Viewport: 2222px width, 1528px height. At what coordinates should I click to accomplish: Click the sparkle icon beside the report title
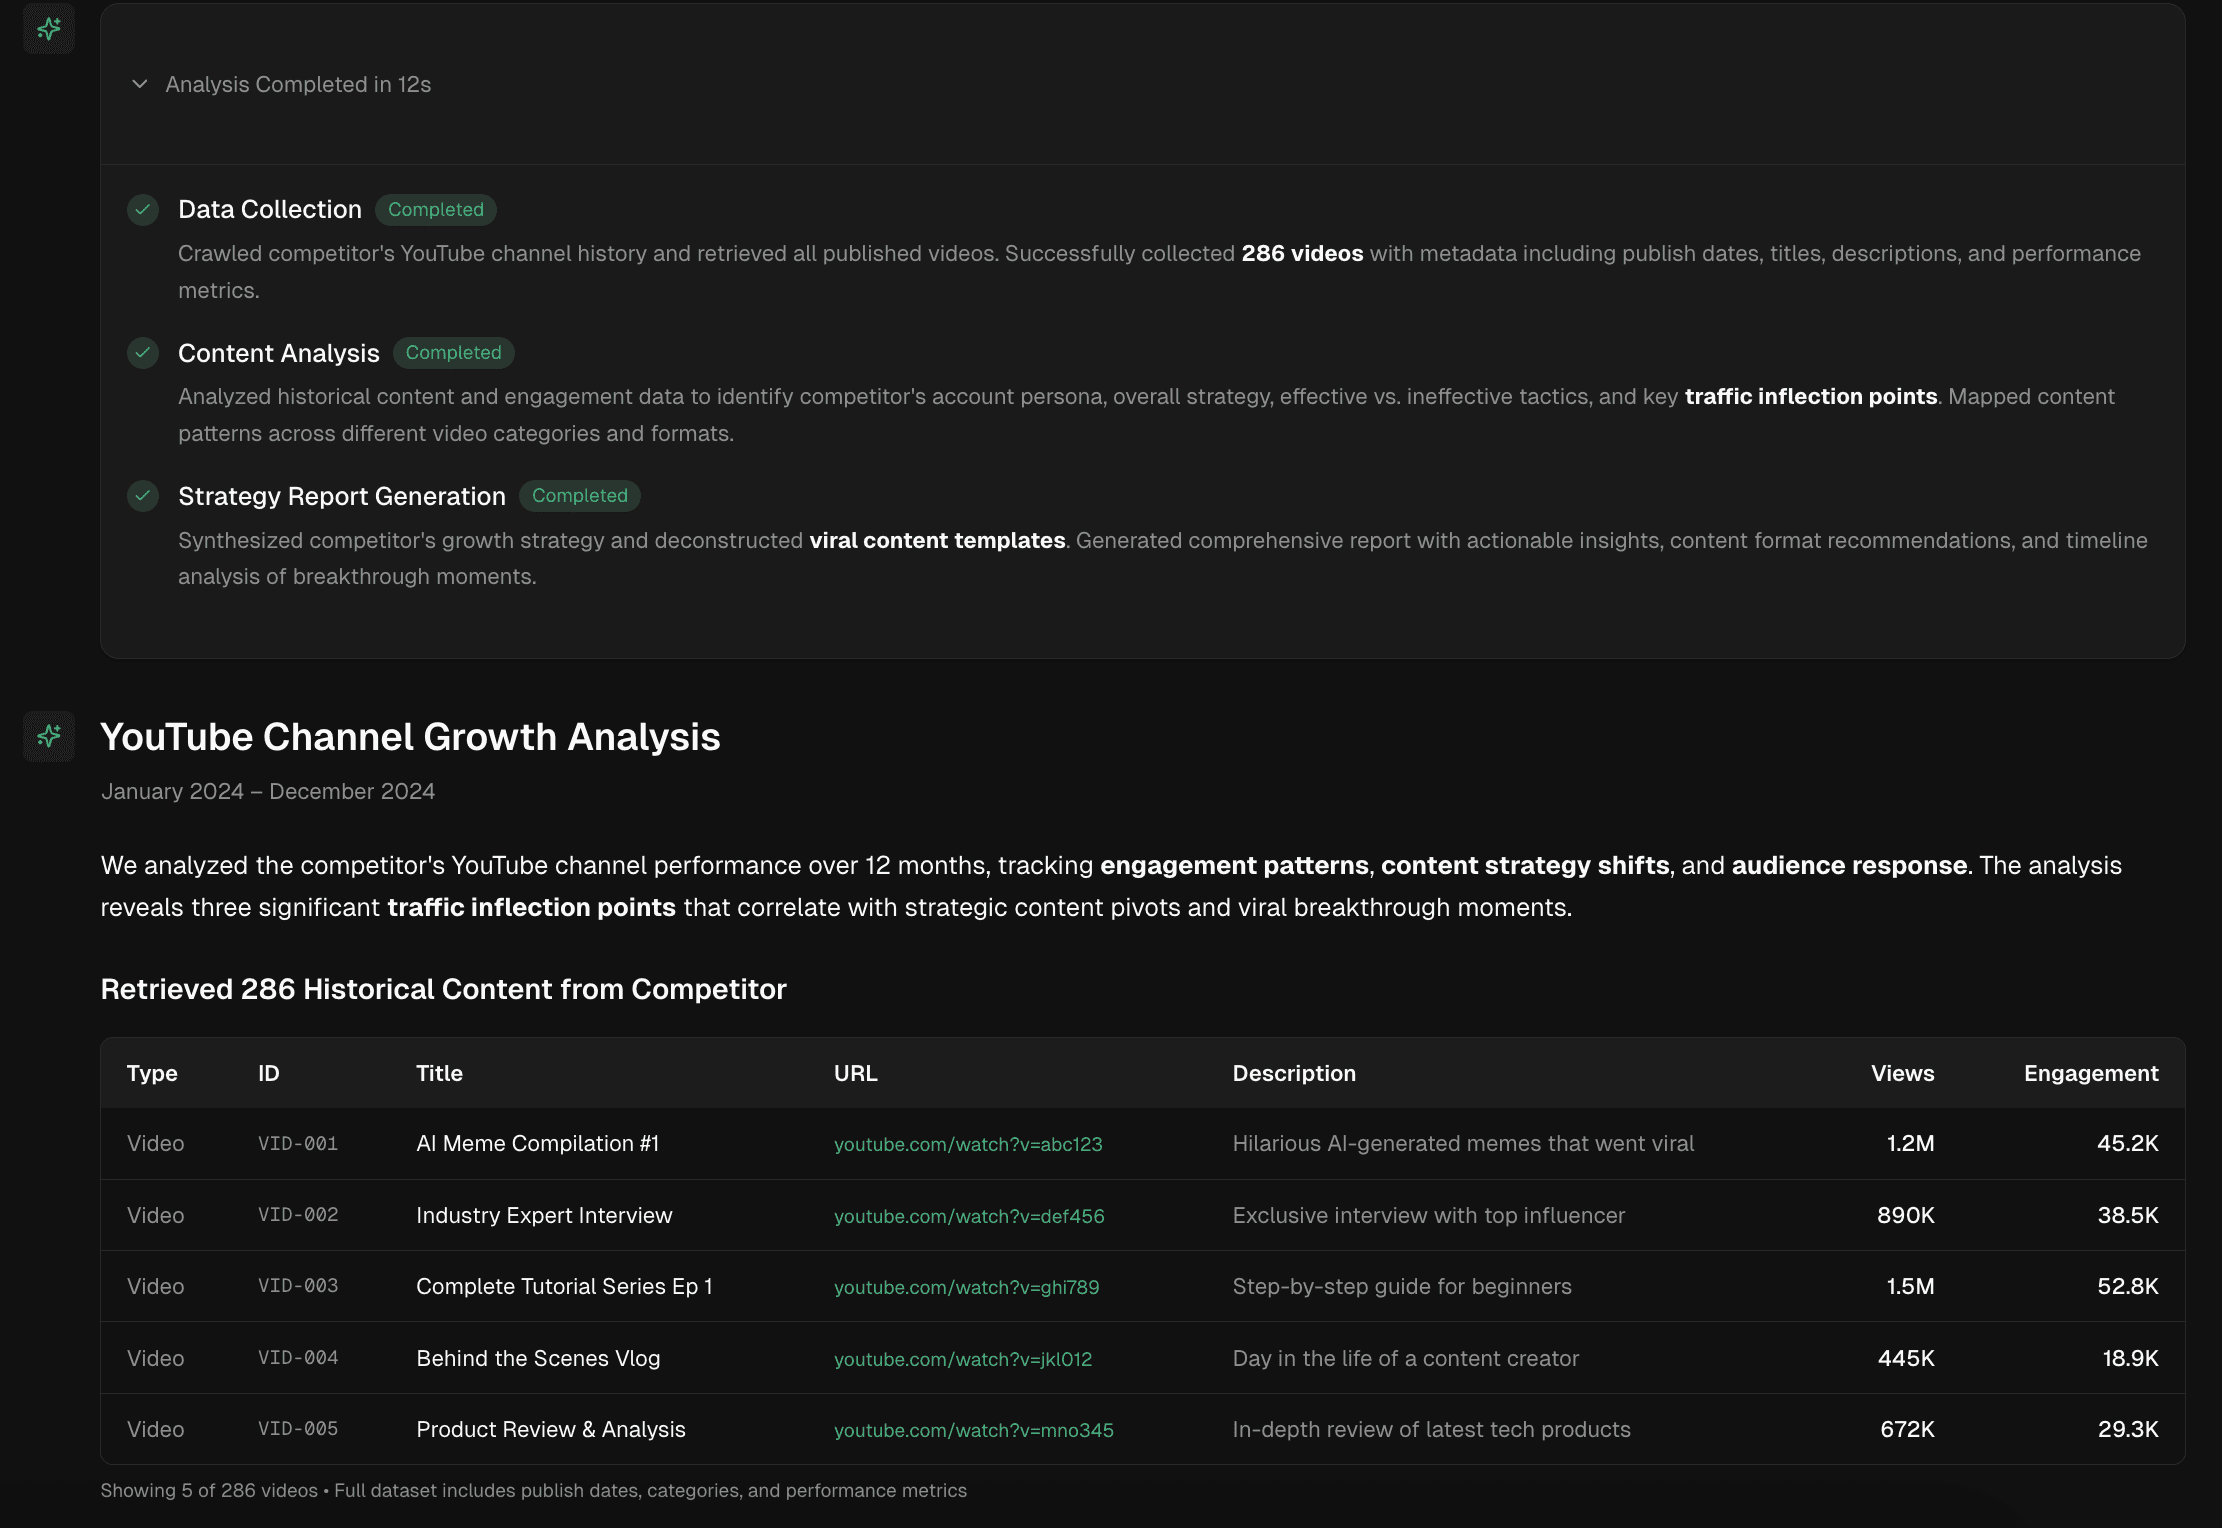[48, 736]
